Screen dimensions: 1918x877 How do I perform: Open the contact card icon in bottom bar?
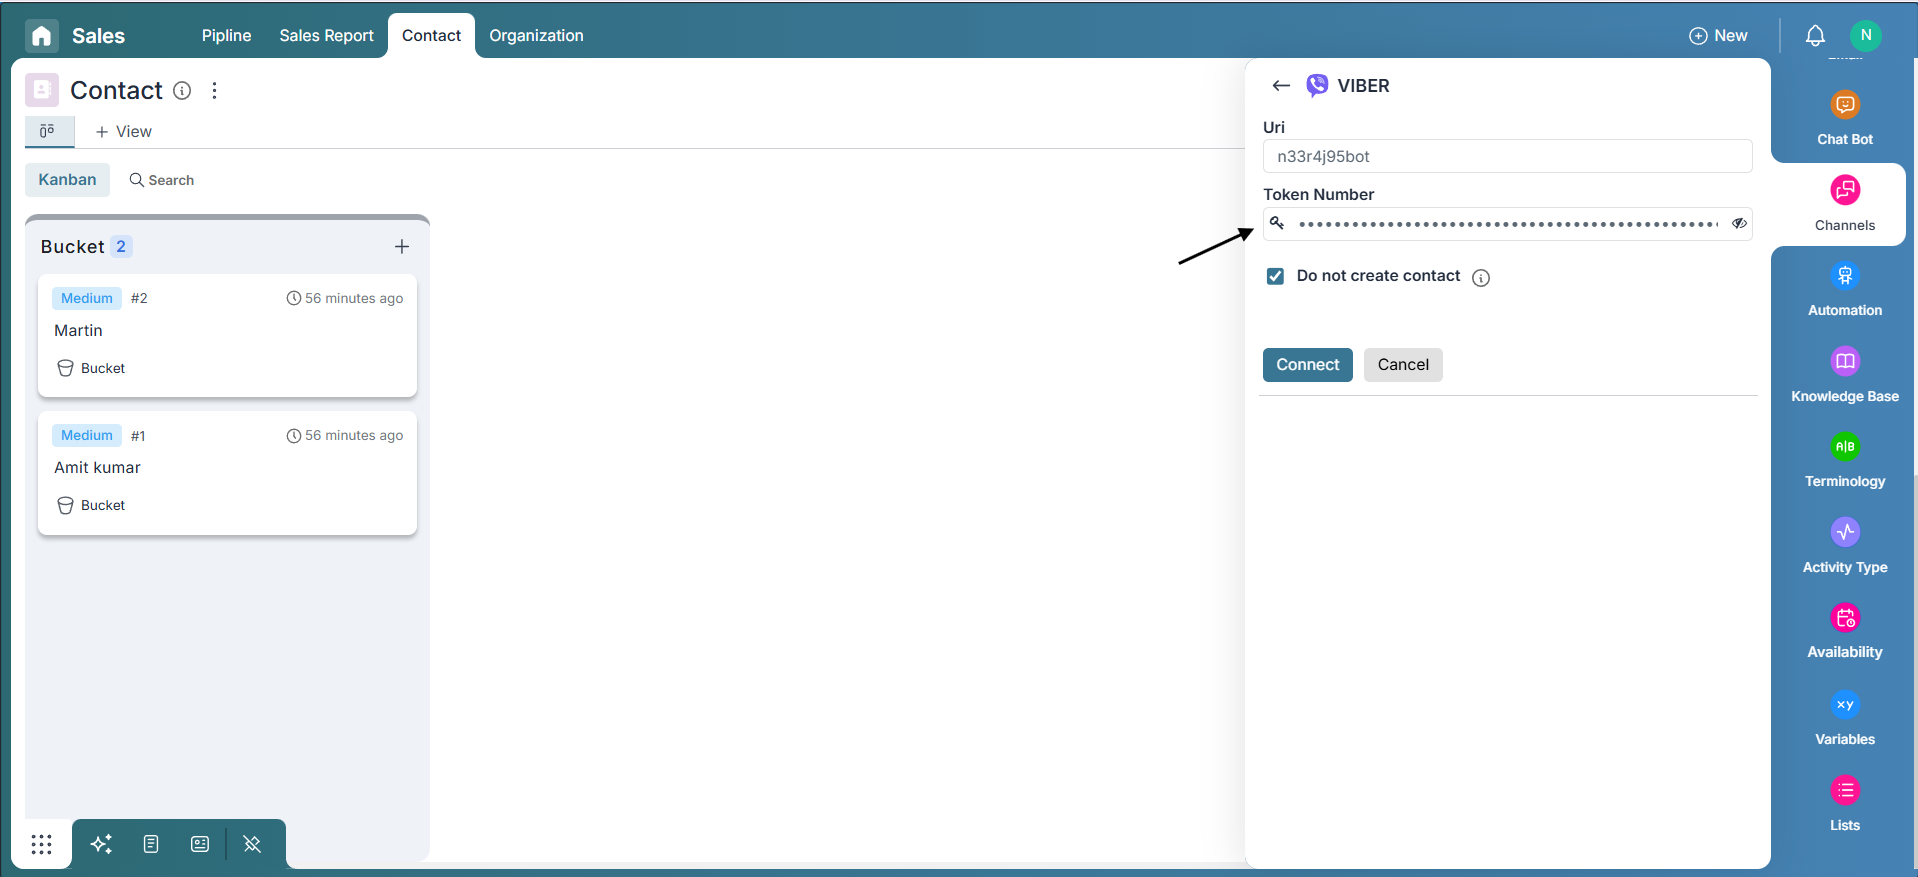tap(200, 844)
